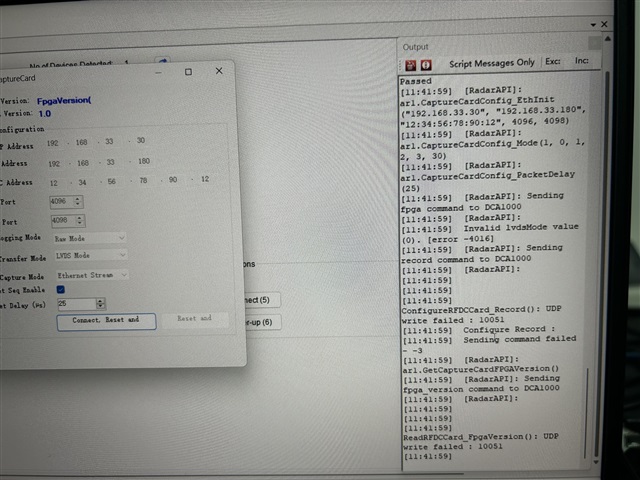The height and width of the screenshot is (480, 640).
Task: Click the ConfigureRFDCCard_Record(): UDP log line
Action: pos(482,310)
